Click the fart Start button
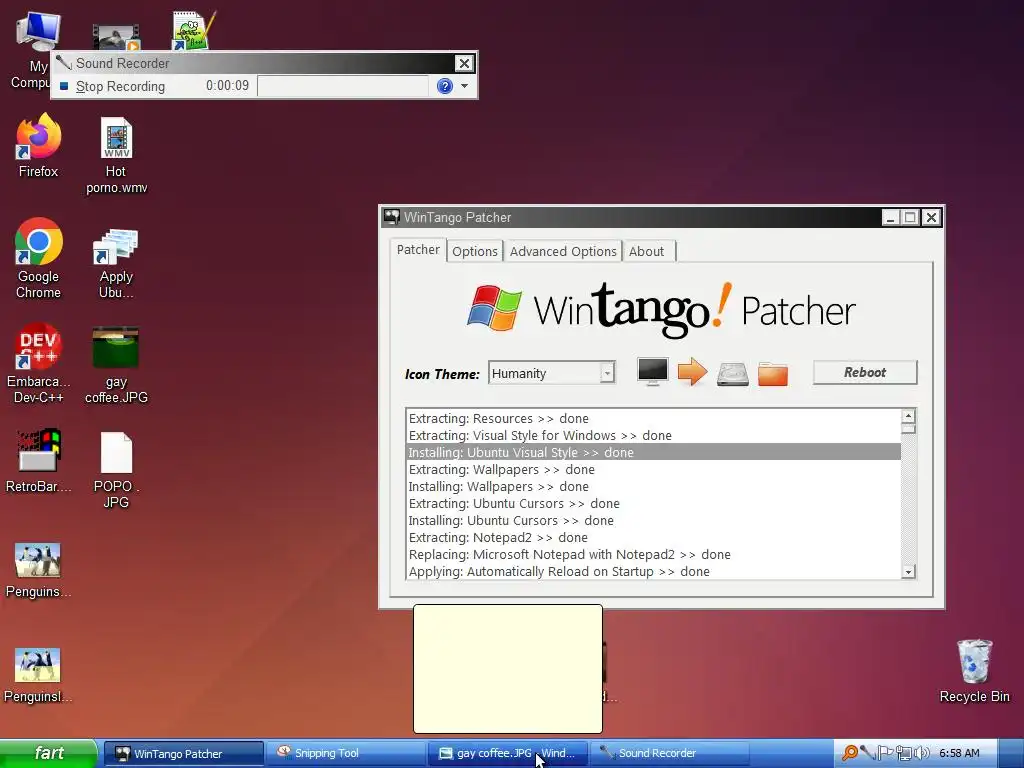The image size is (1024, 768). [x=48, y=753]
